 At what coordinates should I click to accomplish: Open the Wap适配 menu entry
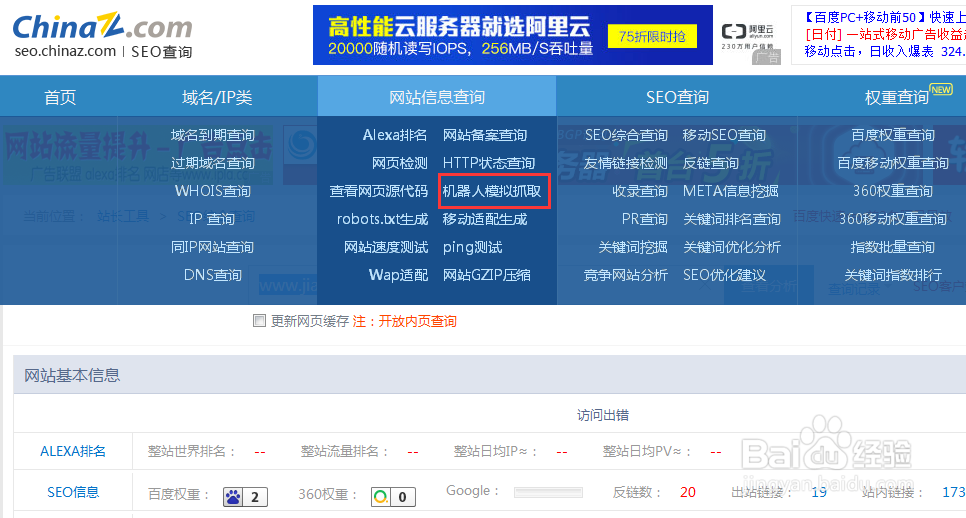398,275
